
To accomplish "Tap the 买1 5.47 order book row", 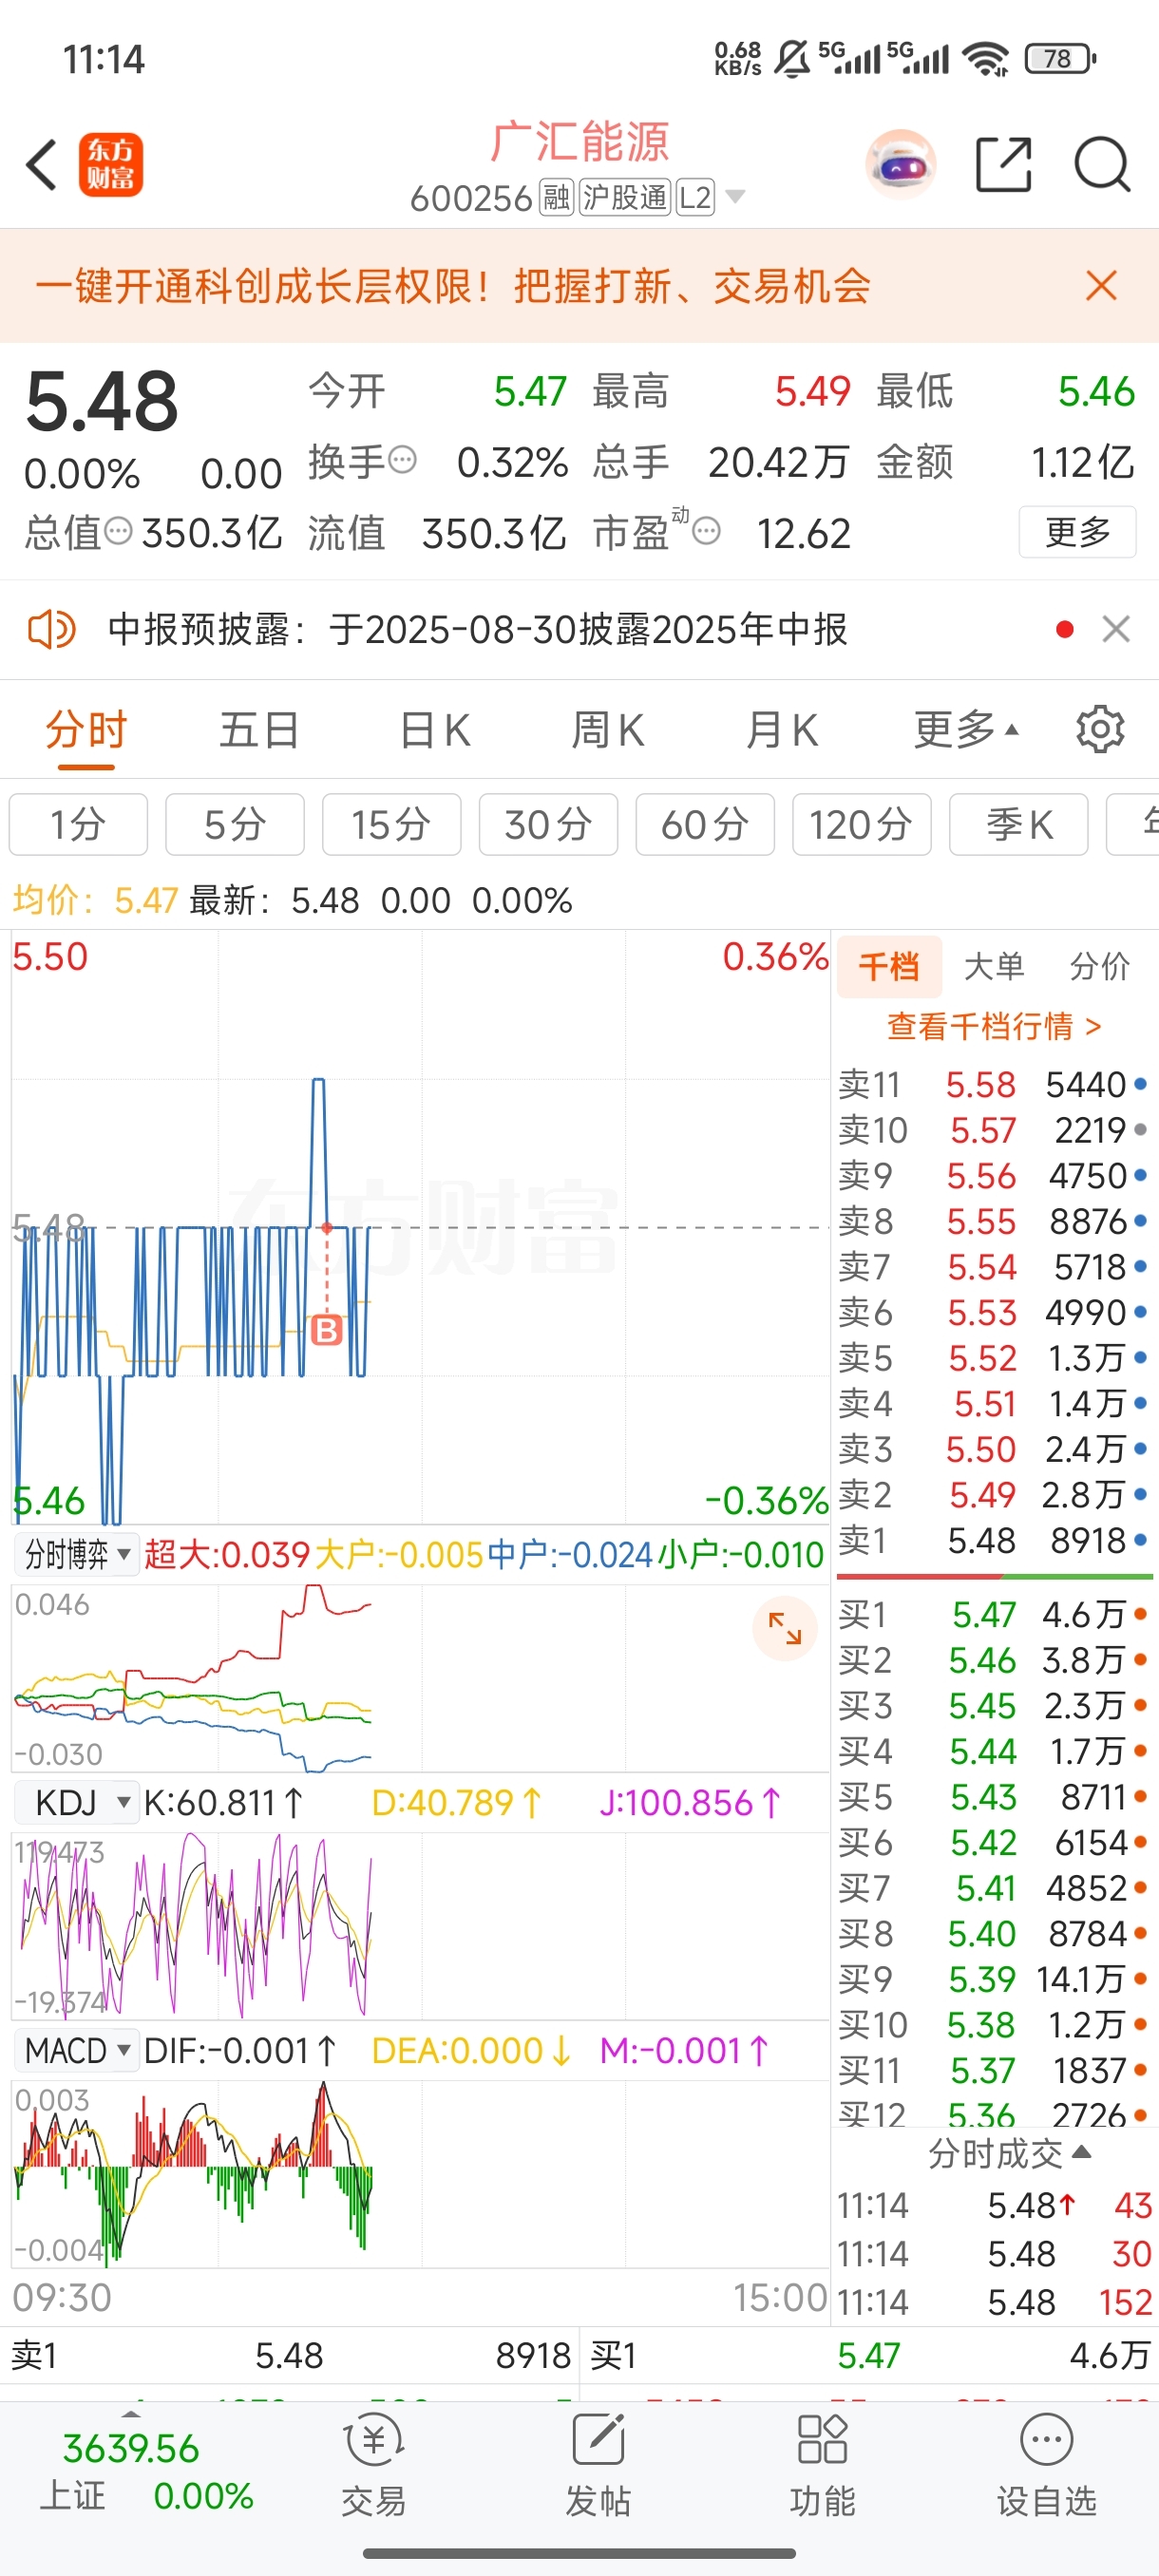I will tap(994, 1614).
